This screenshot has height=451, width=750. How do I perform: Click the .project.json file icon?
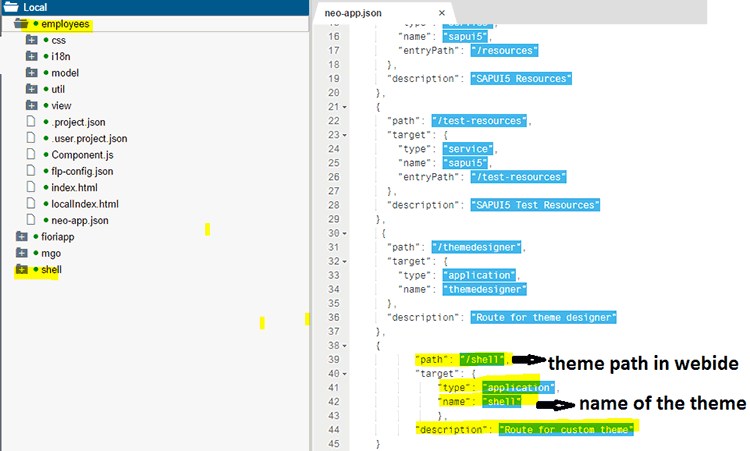pyautogui.click(x=32, y=122)
